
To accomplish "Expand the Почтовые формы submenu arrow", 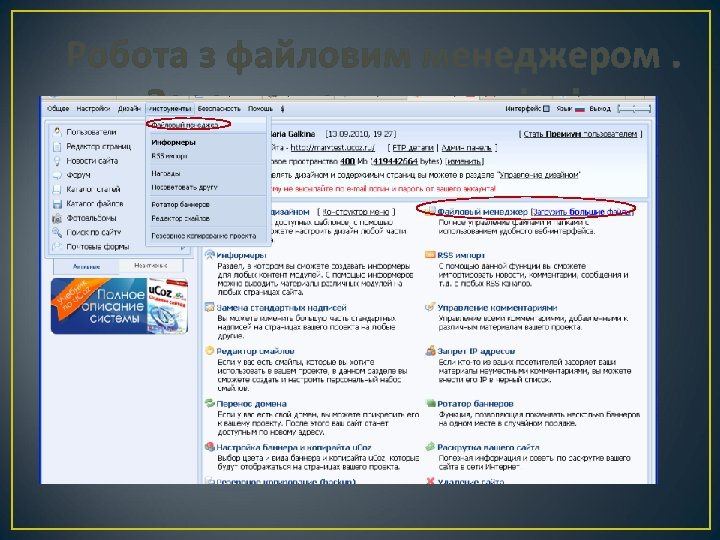I will (183, 247).
